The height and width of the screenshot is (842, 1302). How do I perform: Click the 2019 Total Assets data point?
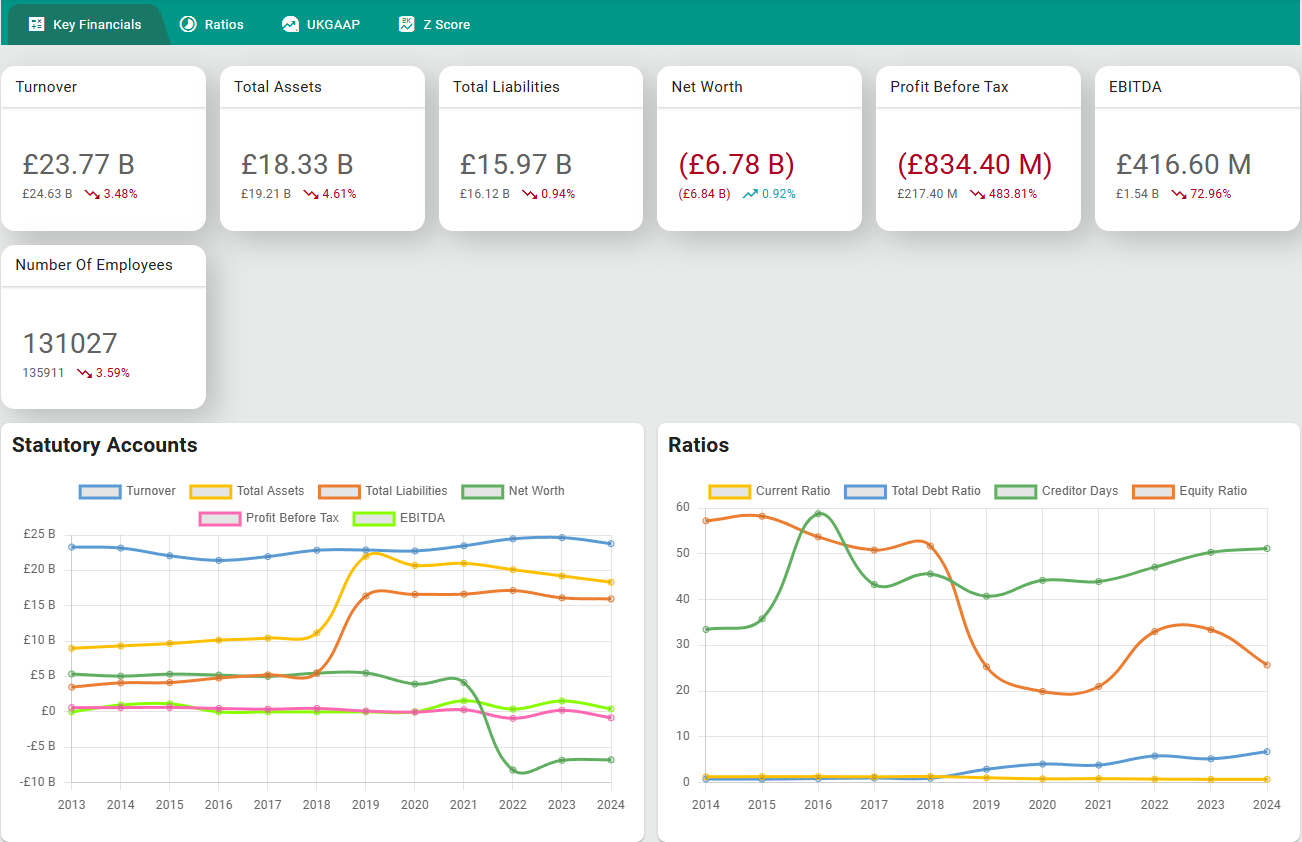coord(366,554)
